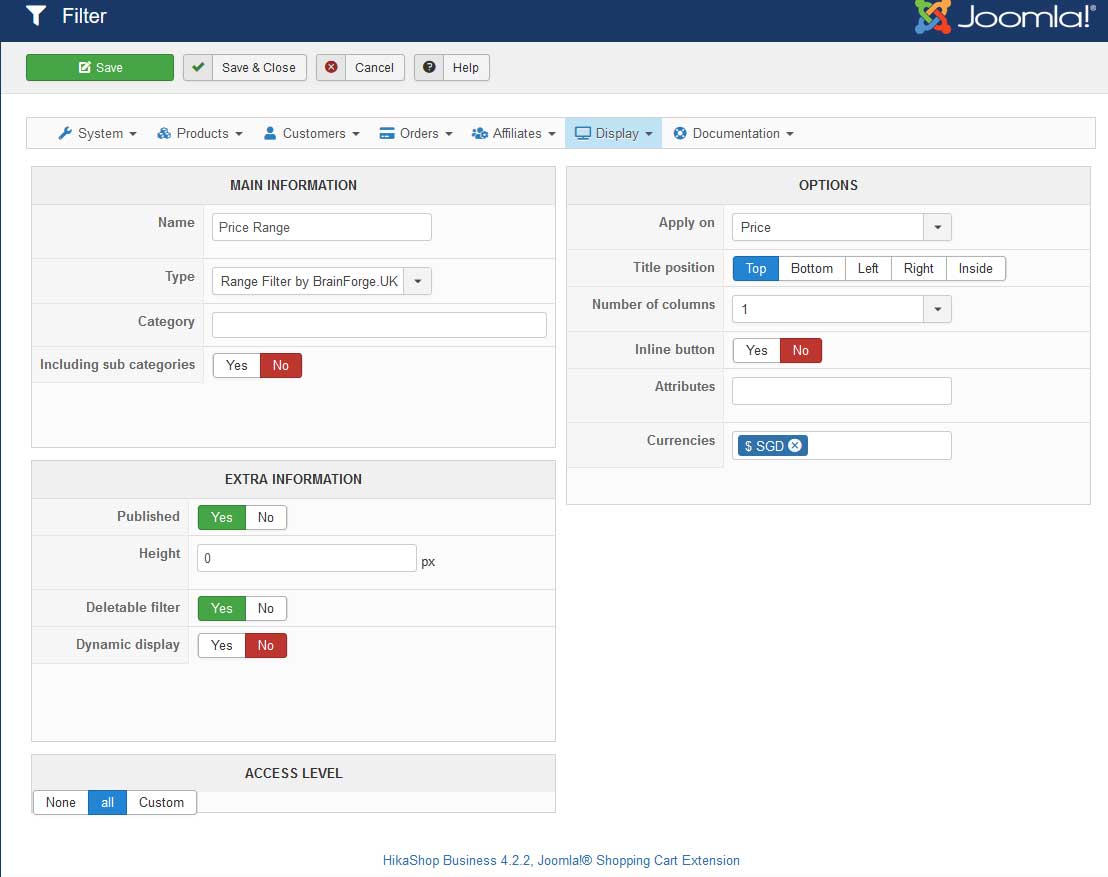Expand the Type dropdown arrow
1108x877 pixels.
418,281
